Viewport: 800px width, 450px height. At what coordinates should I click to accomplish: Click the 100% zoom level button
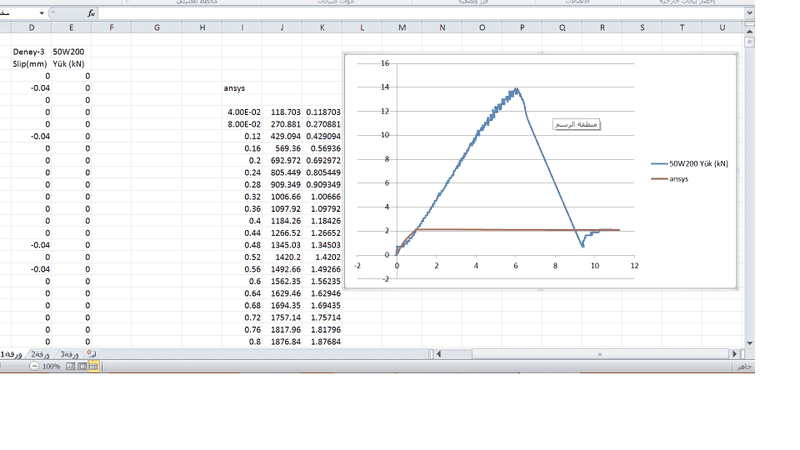click(x=52, y=367)
